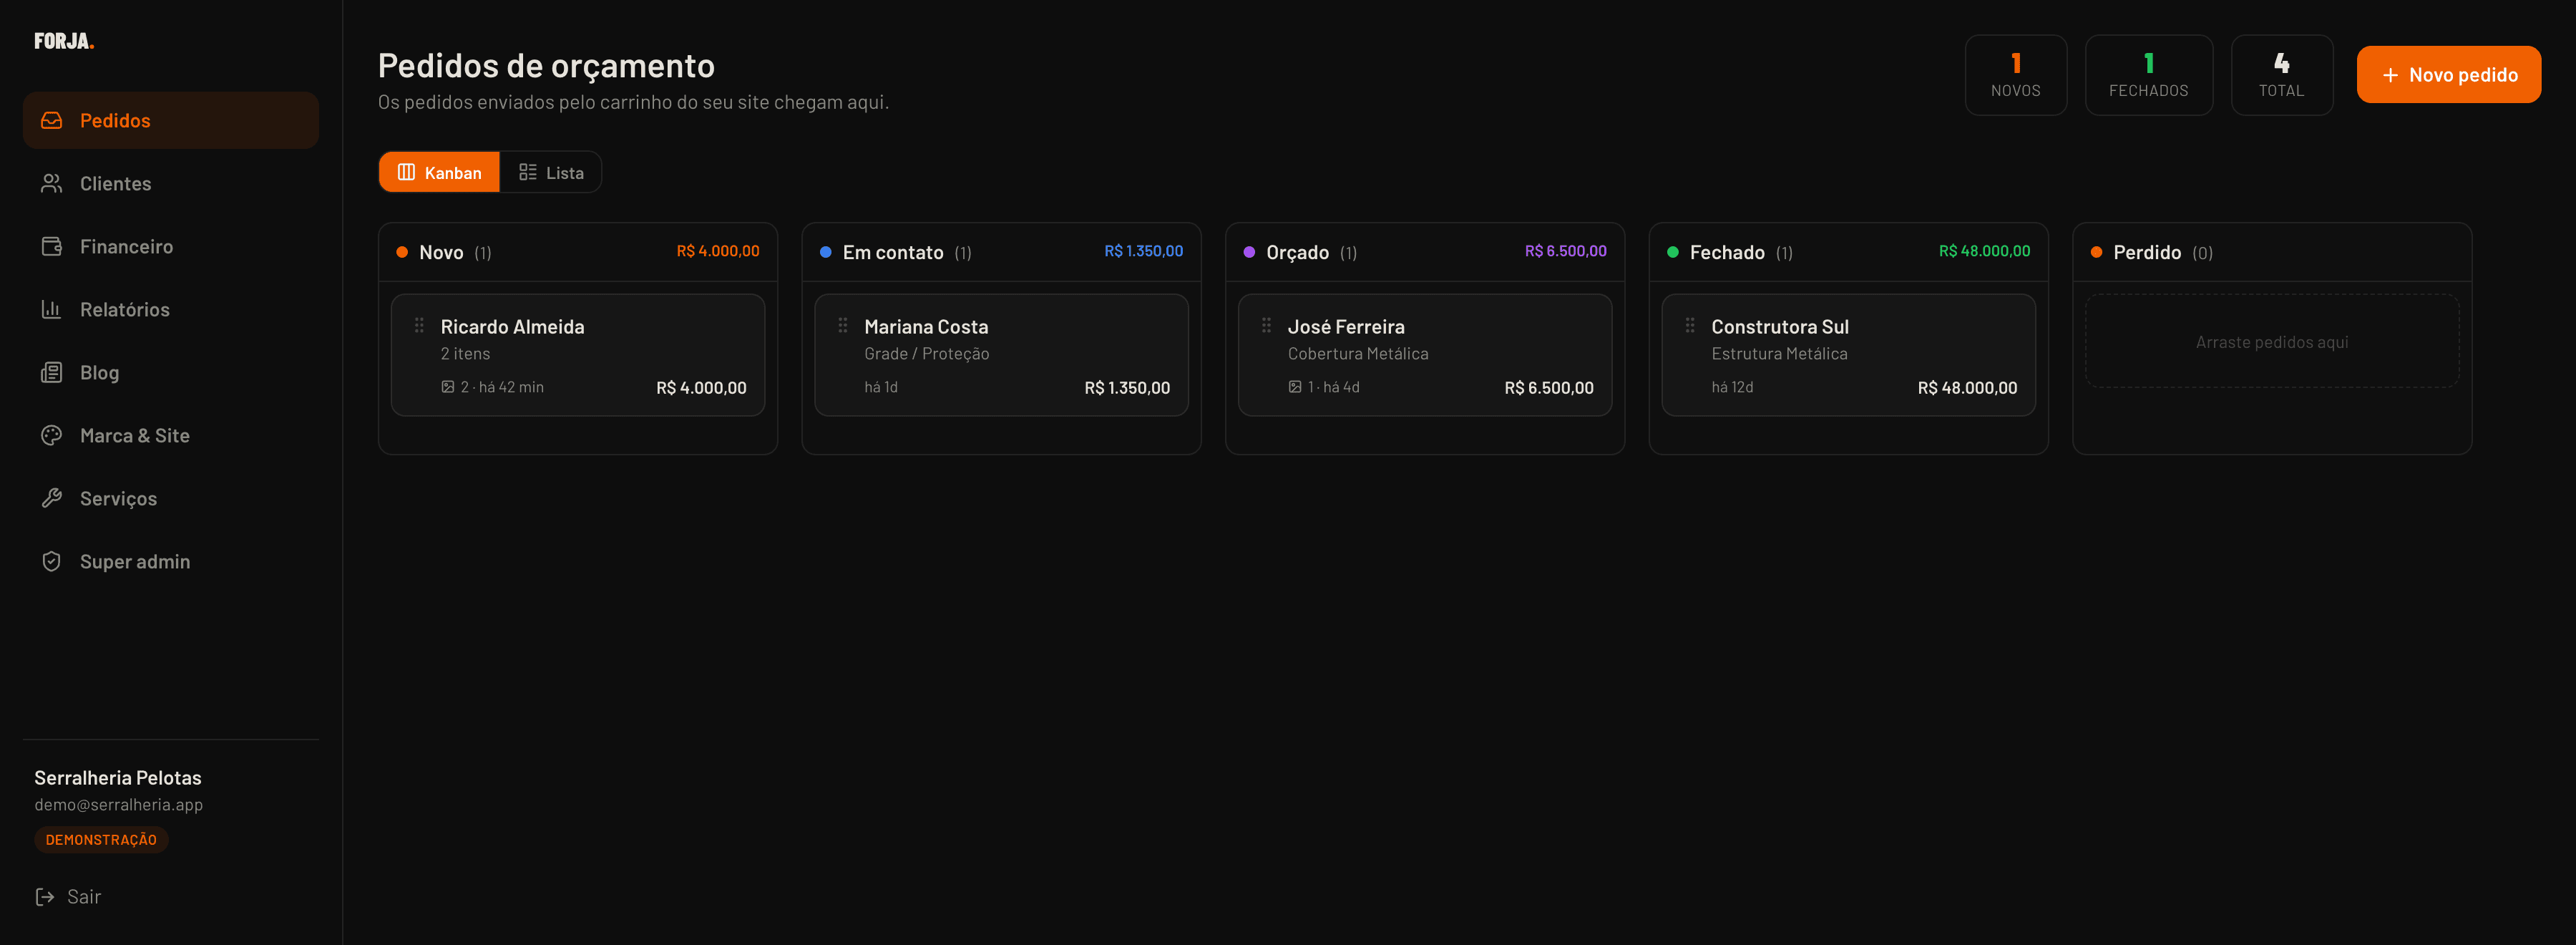Open Relatórios in the sidebar
Screen dimensions: 2576x945
pyautogui.click(x=171, y=309)
